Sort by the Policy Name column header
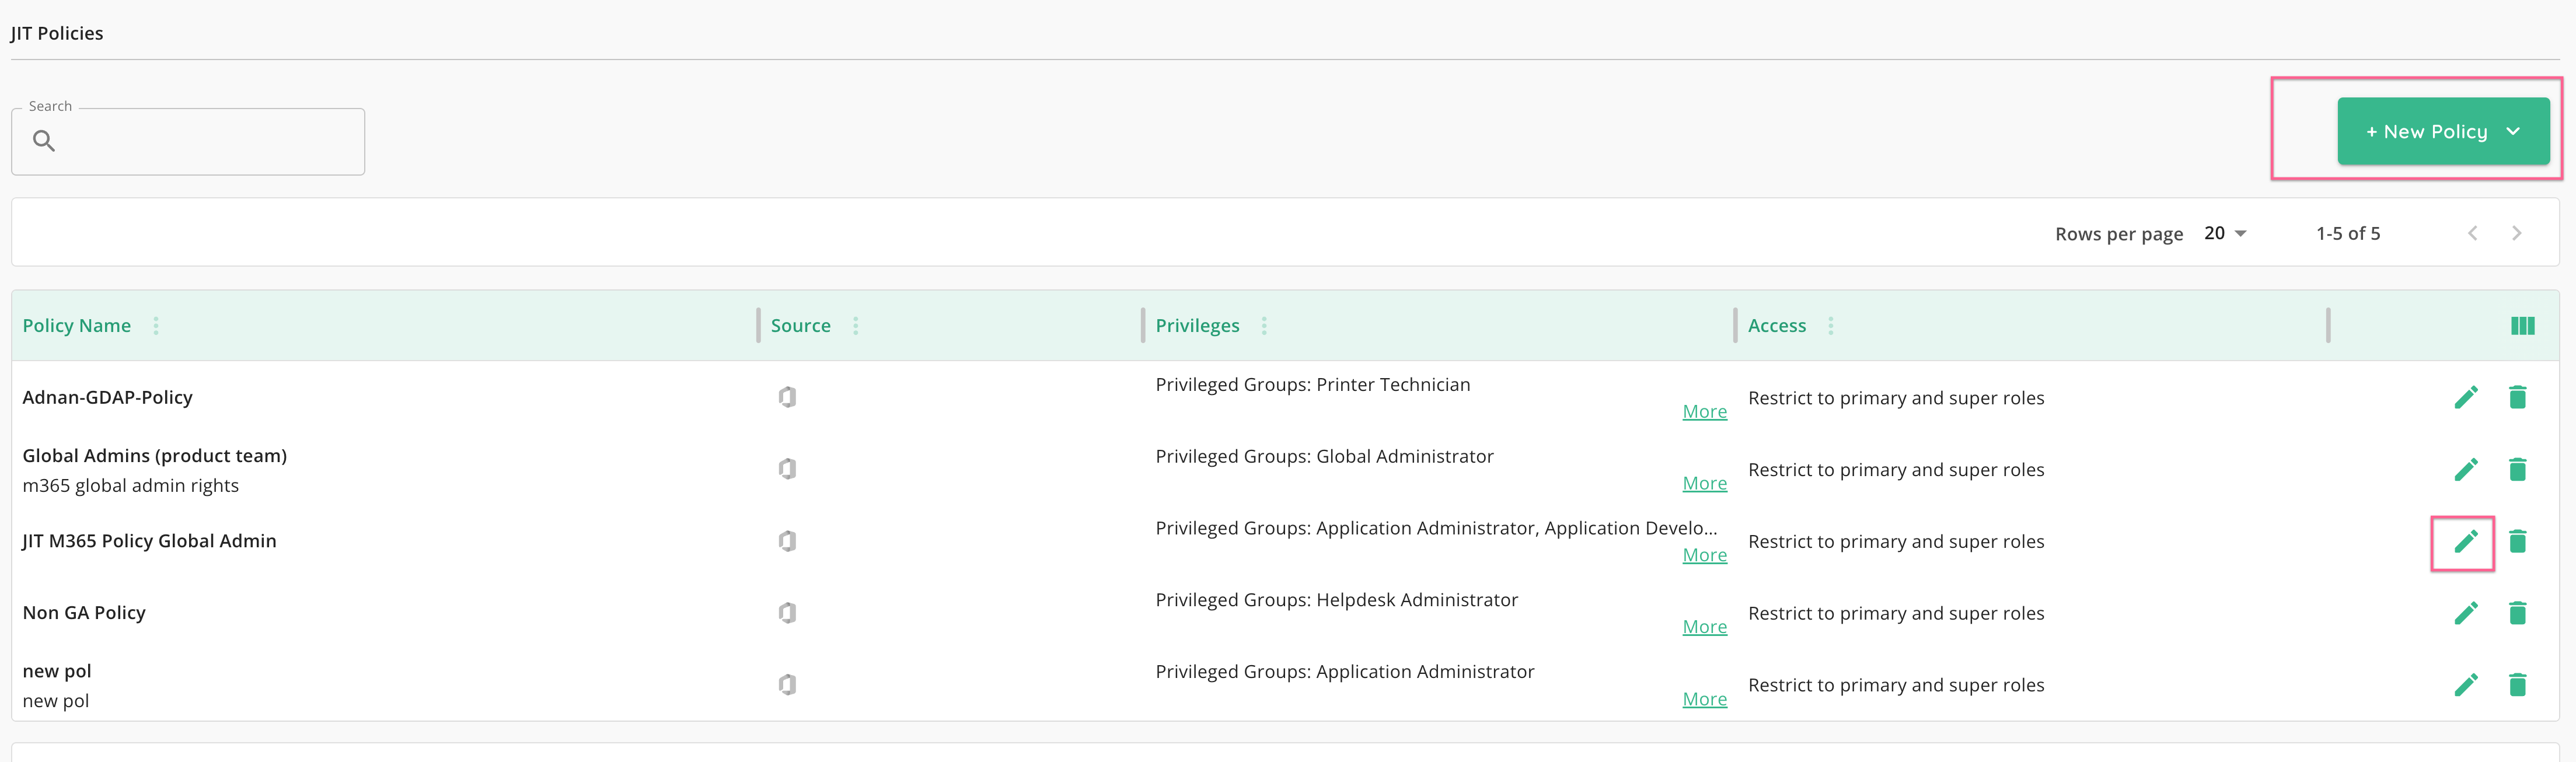This screenshot has height=762, width=2576. [77, 326]
